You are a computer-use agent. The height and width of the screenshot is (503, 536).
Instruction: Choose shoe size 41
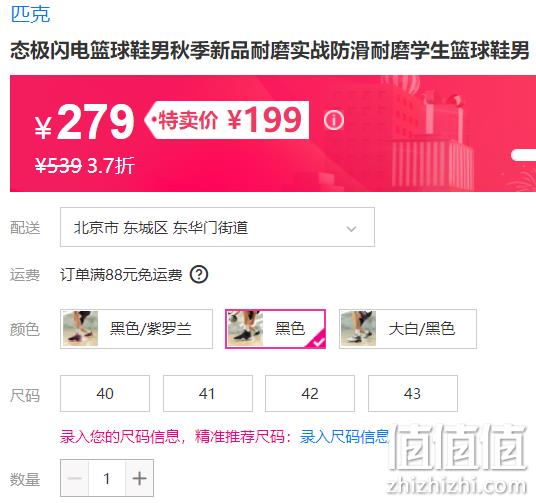(208, 394)
